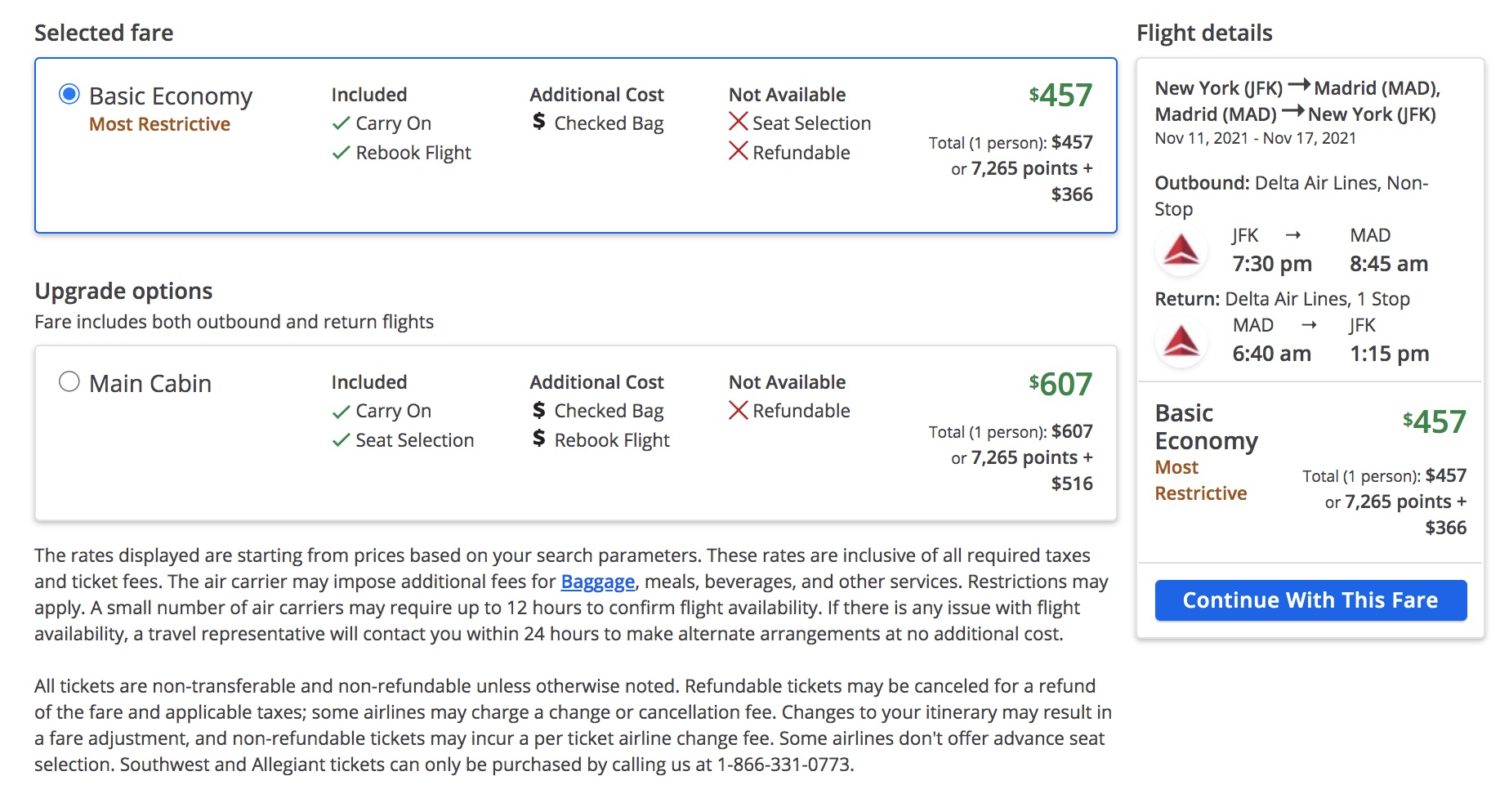Click the green checkmark beside Rebook Flight

point(340,152)
